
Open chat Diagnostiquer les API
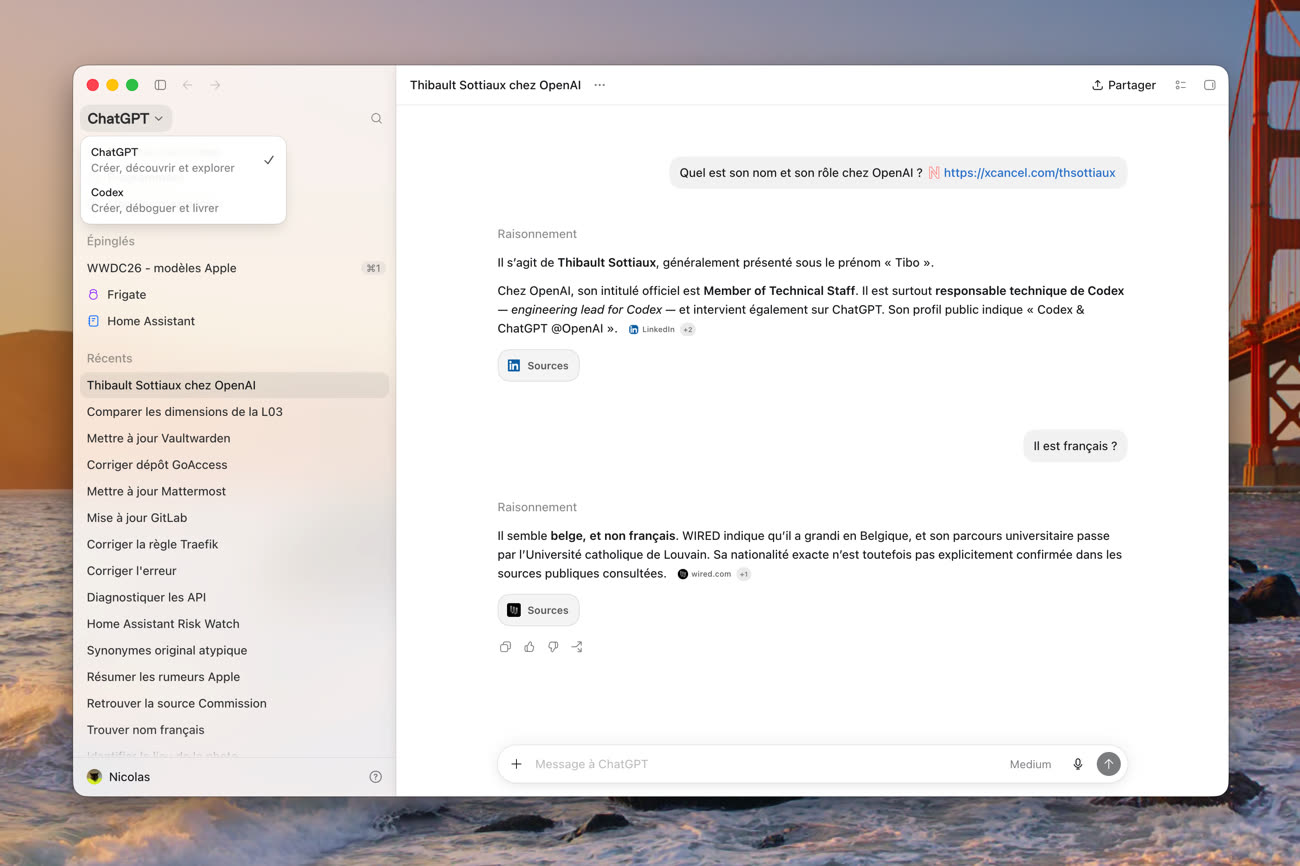(234, 597)
